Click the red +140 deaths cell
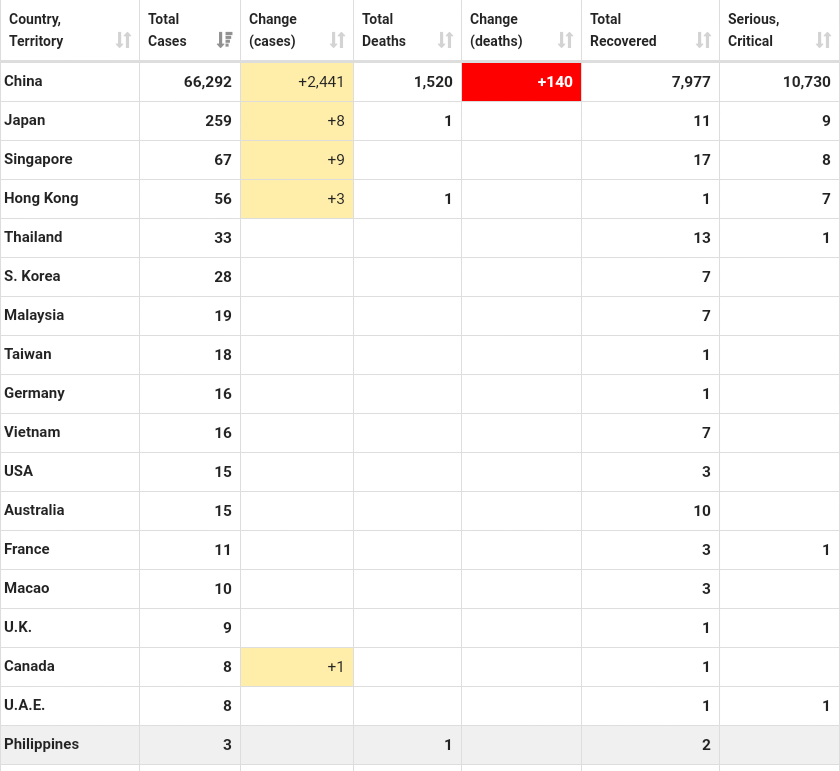Image resolution: width=840 pixels, height=771 pixels. tap(521, 82)
